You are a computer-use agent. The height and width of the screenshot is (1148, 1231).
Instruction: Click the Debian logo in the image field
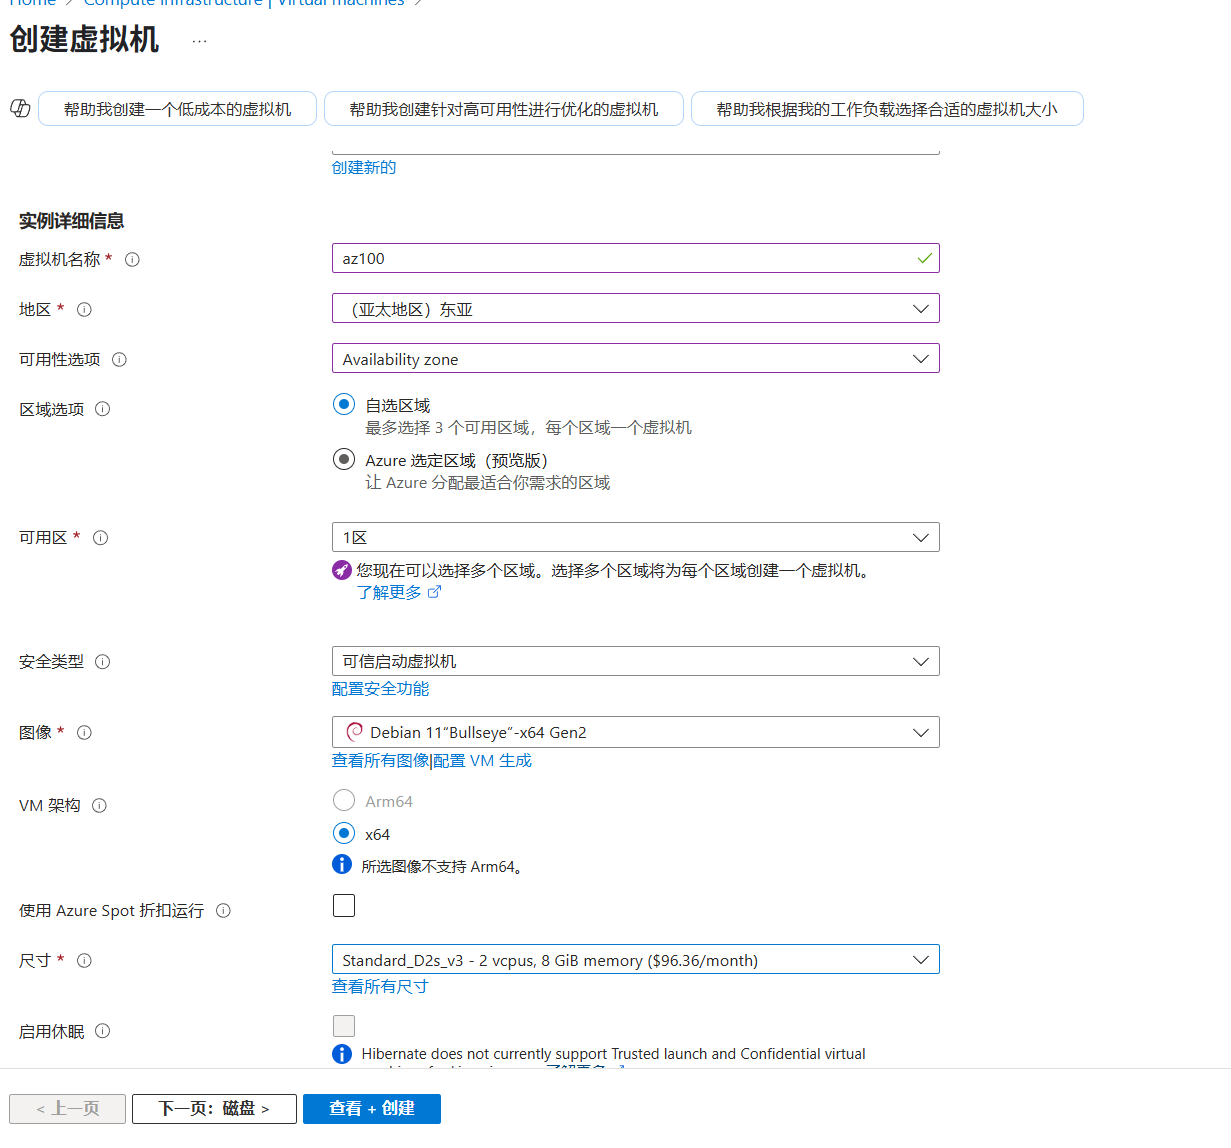click(354, 732)
